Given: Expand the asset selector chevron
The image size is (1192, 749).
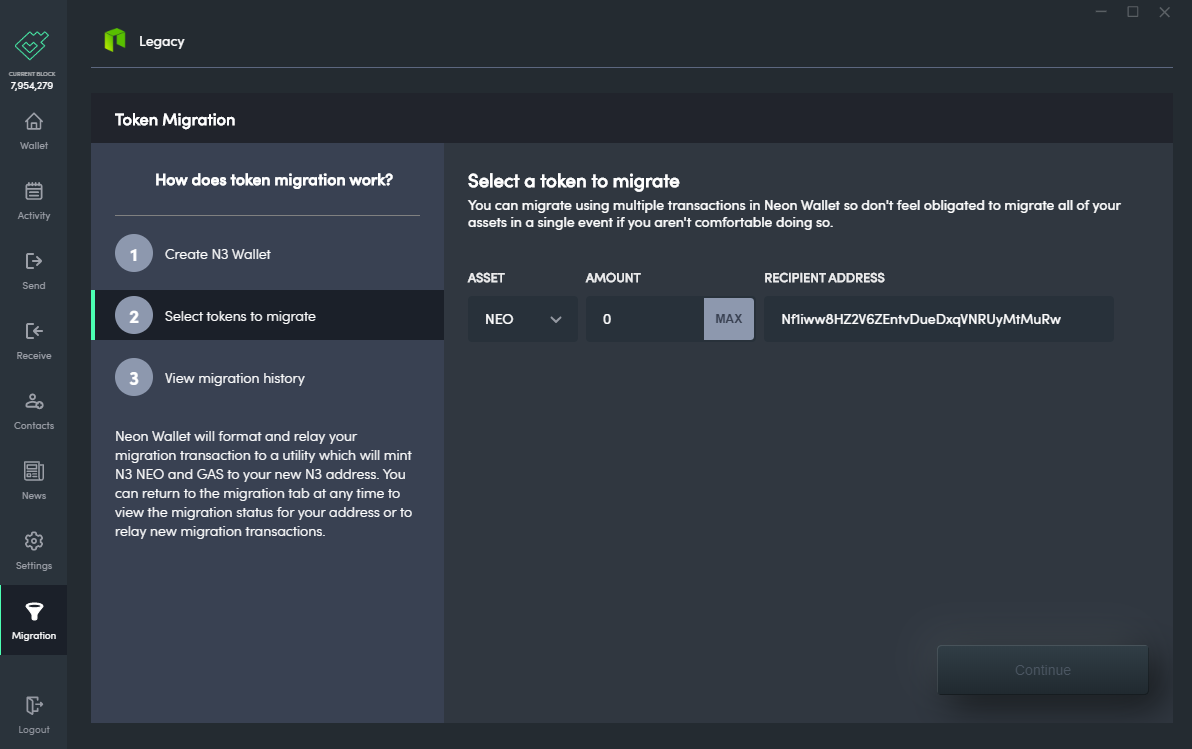Looking at the screenshot, I should 557,318.
